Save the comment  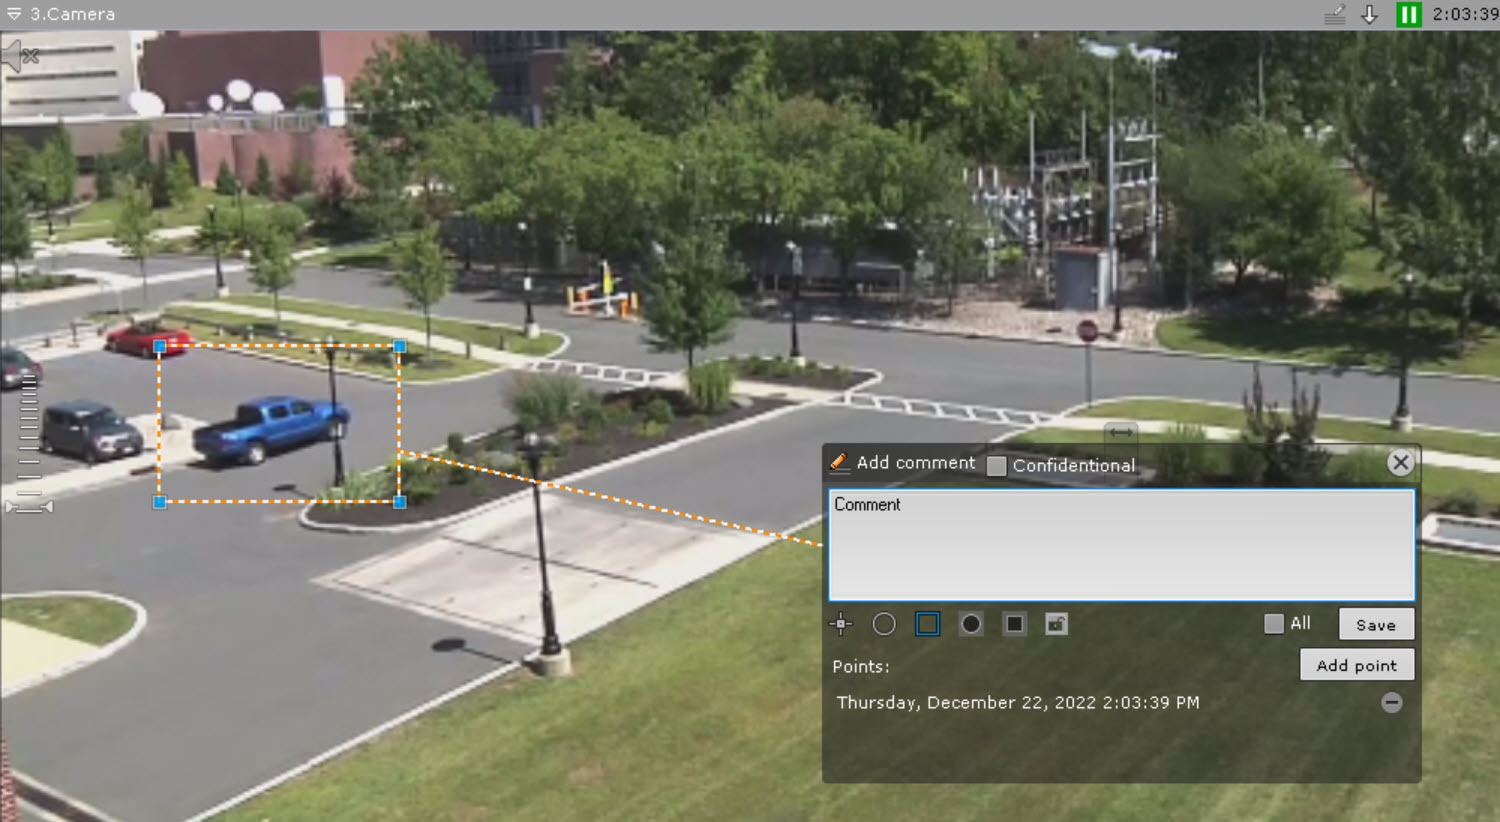click(1376, 624)
